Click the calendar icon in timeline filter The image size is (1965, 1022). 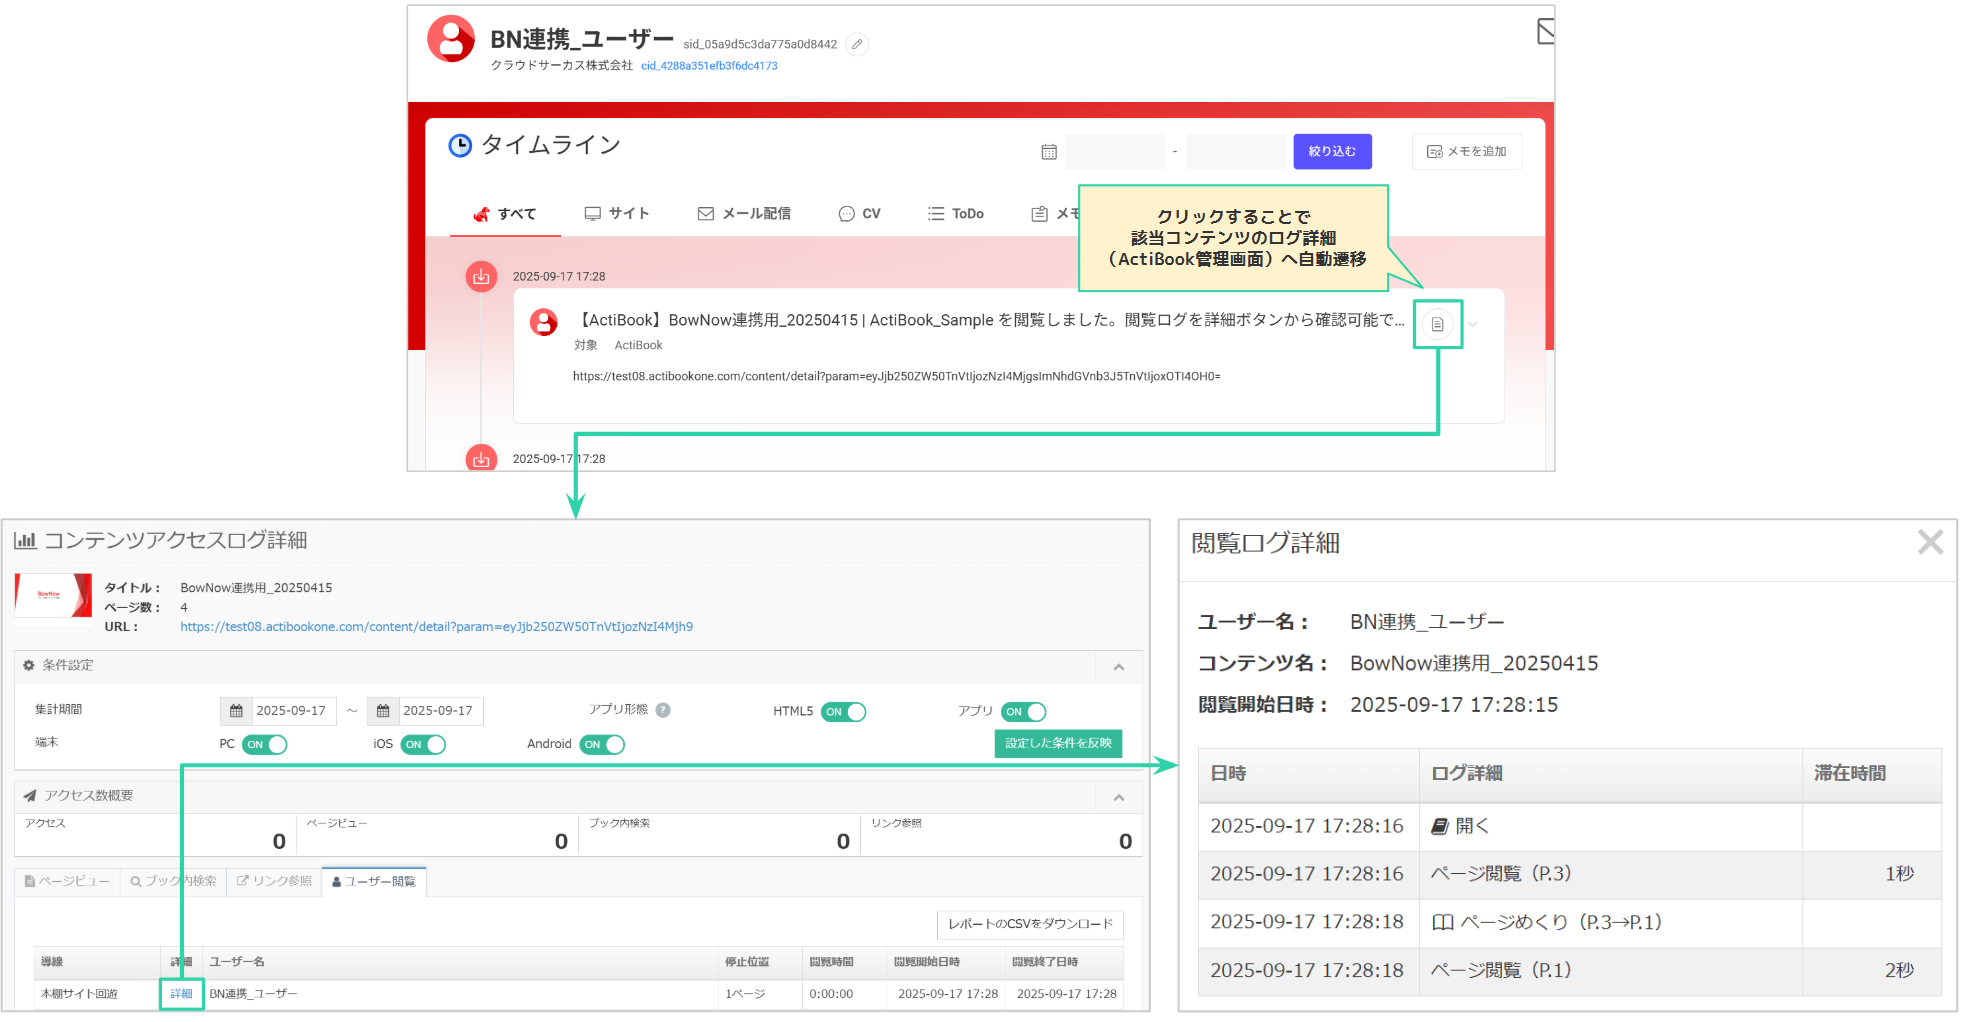point(1049,152)
